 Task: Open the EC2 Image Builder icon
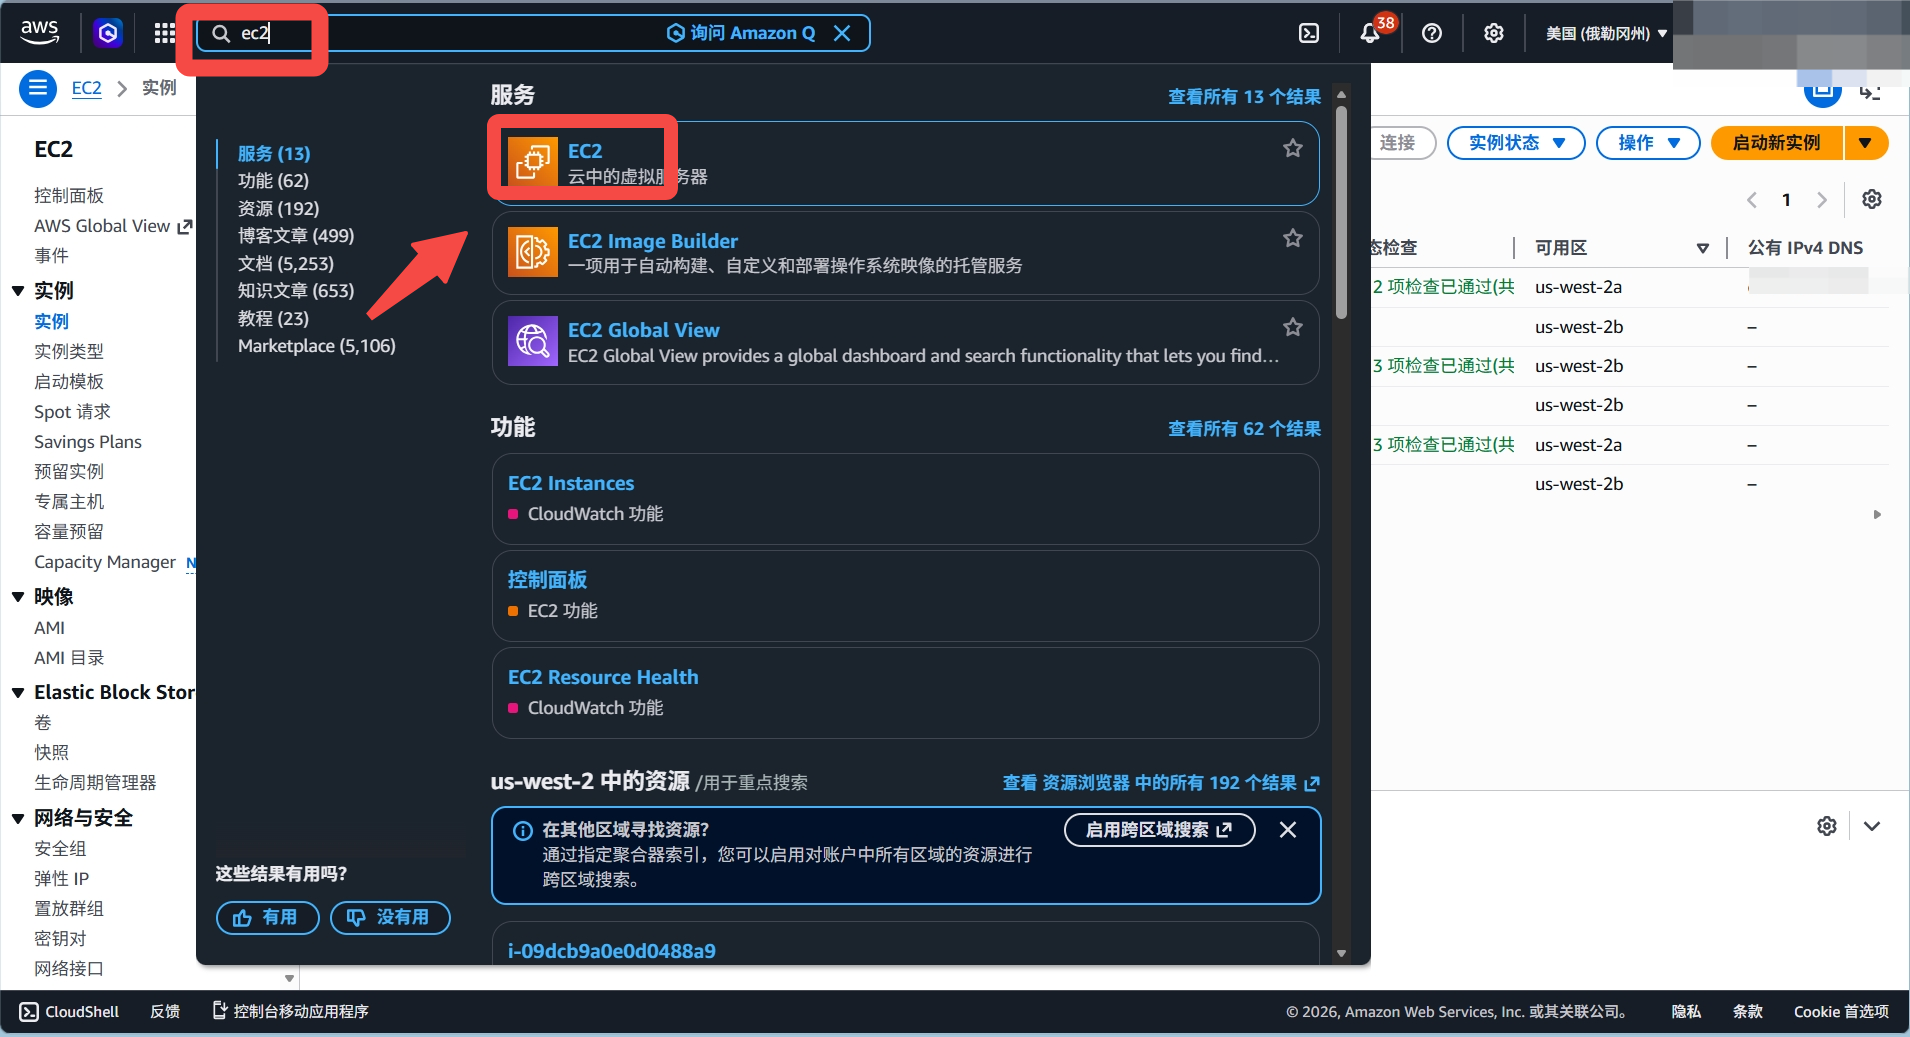(533, 252)
